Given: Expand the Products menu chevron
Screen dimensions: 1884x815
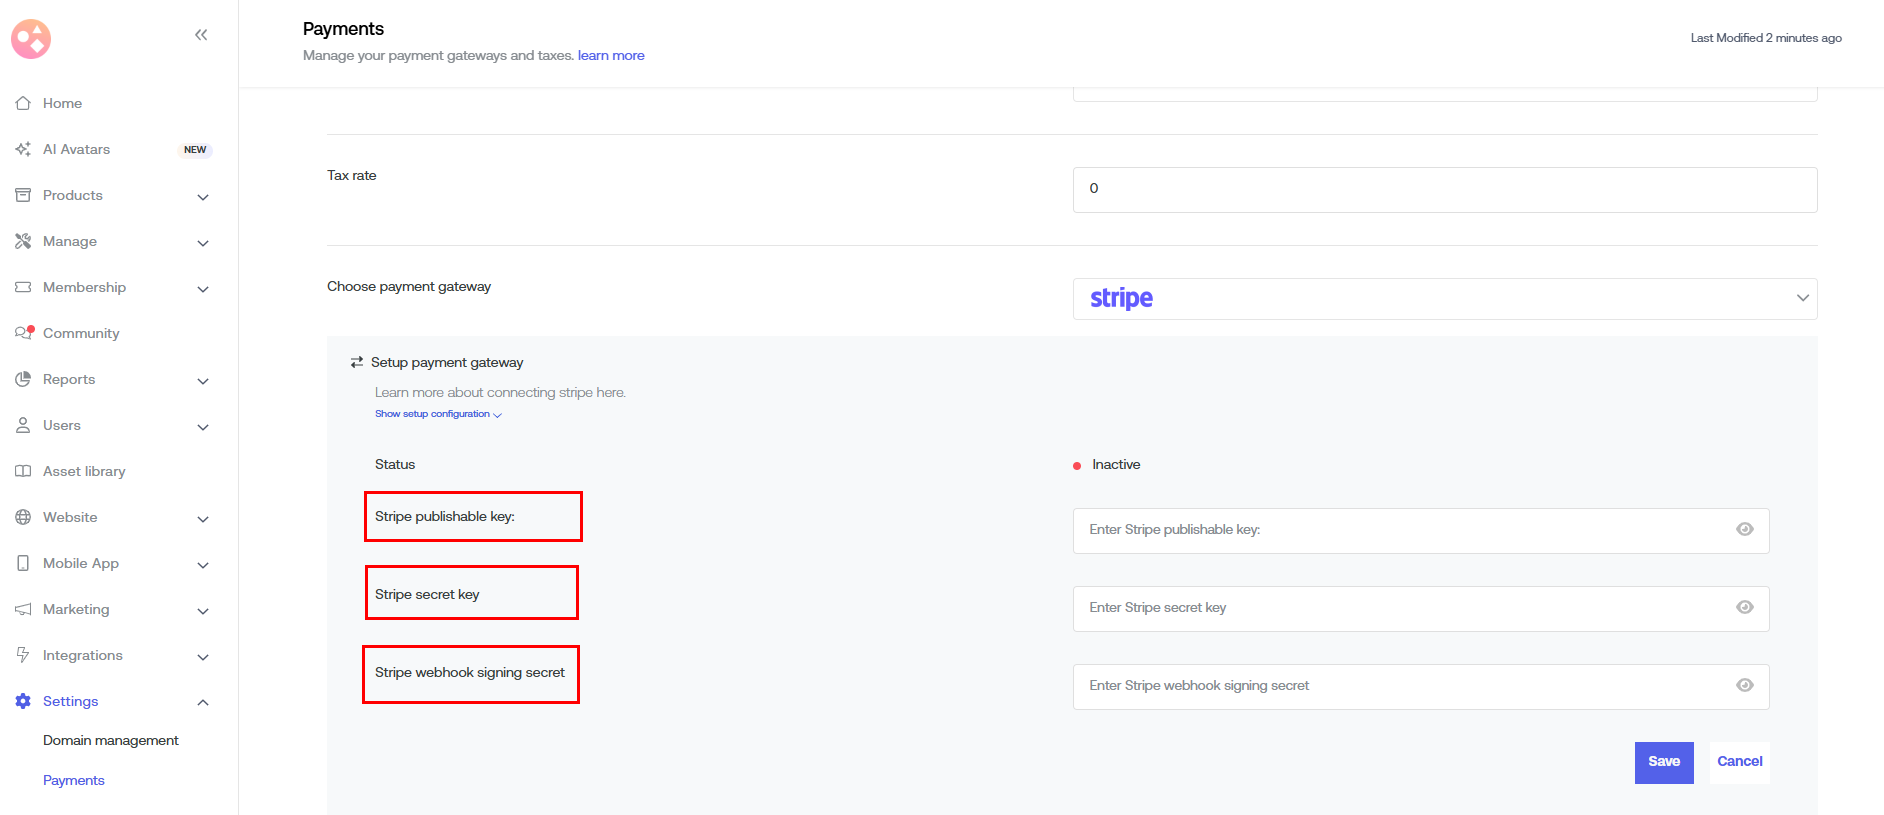Looking at the screenshot, I should pyautogui.click(x=203, y=196).
